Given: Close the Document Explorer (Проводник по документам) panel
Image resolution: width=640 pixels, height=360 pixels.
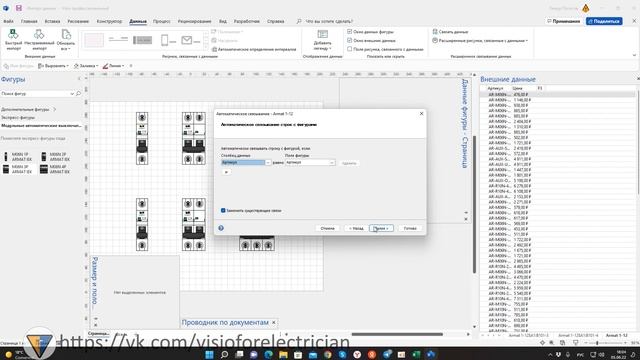Looking at the screenshot, I should click(274, 322).
